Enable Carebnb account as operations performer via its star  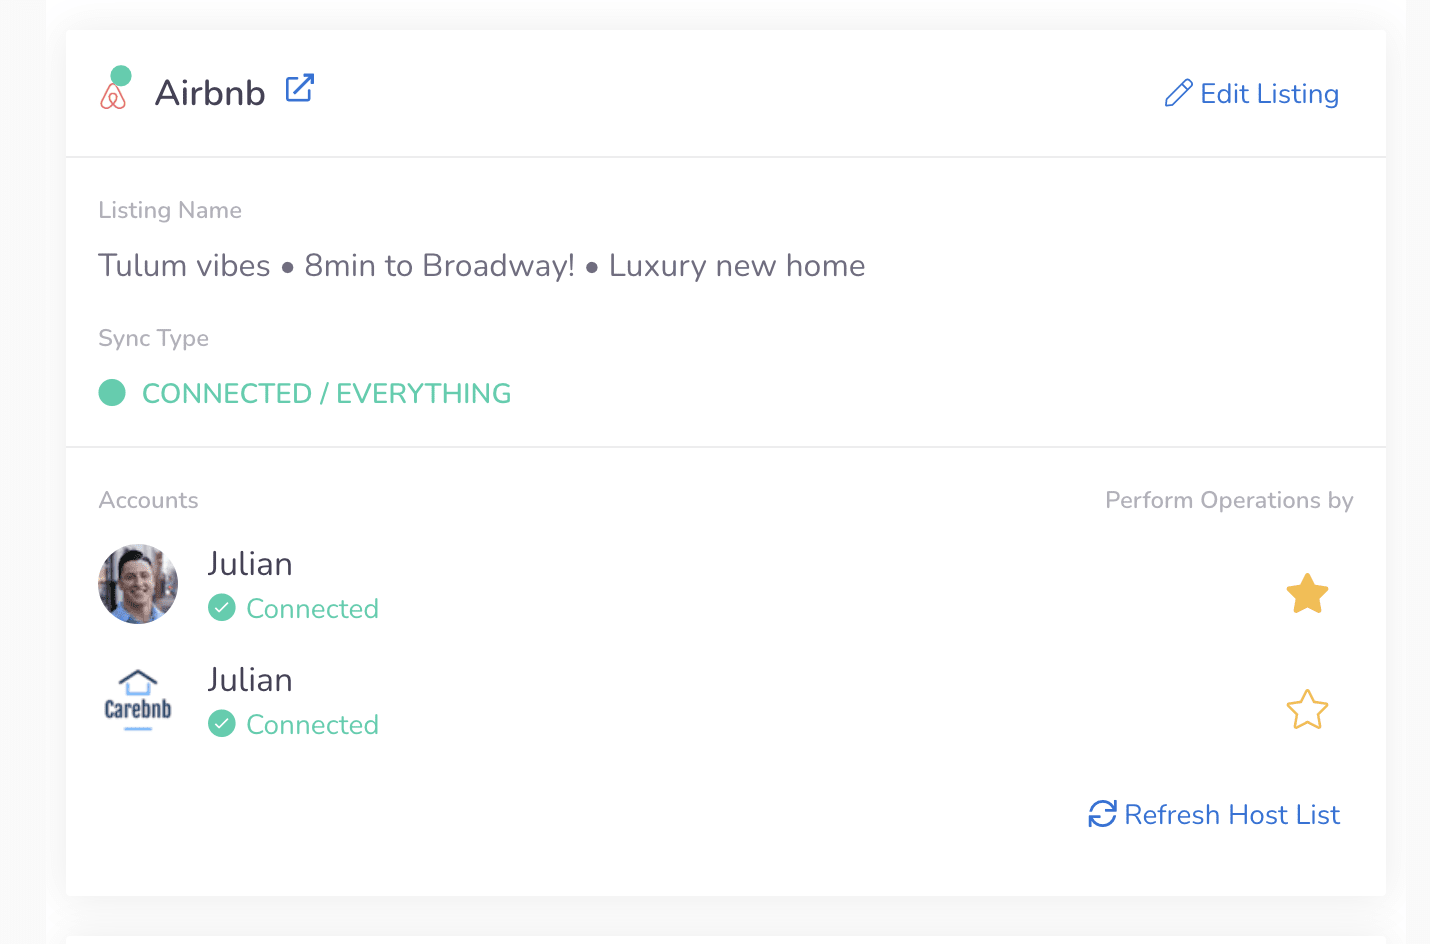(1307, 710)
